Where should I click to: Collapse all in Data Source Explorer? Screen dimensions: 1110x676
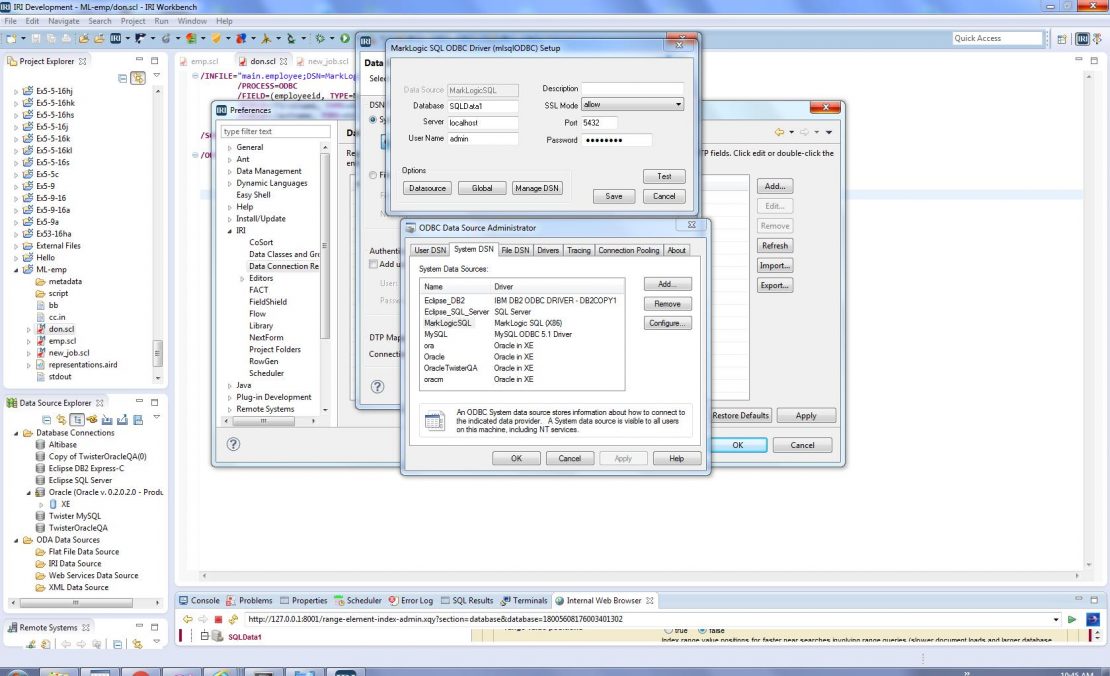47,420
